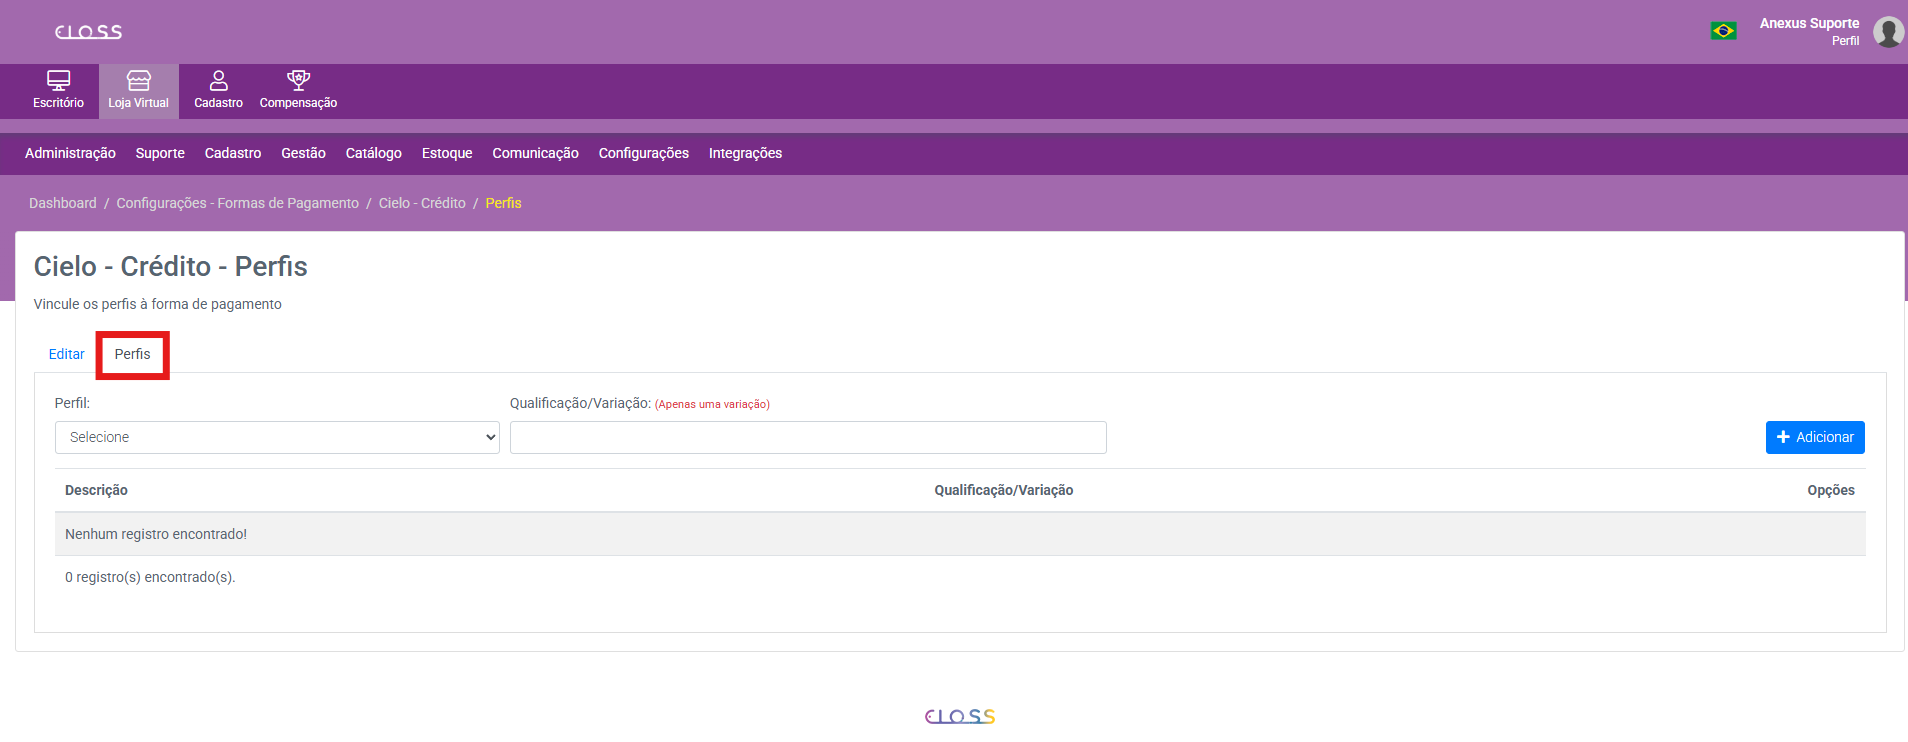Open Configurações - Formas de Pagamento breadcrumb
1908x742 pixels.
click(237, 203)
